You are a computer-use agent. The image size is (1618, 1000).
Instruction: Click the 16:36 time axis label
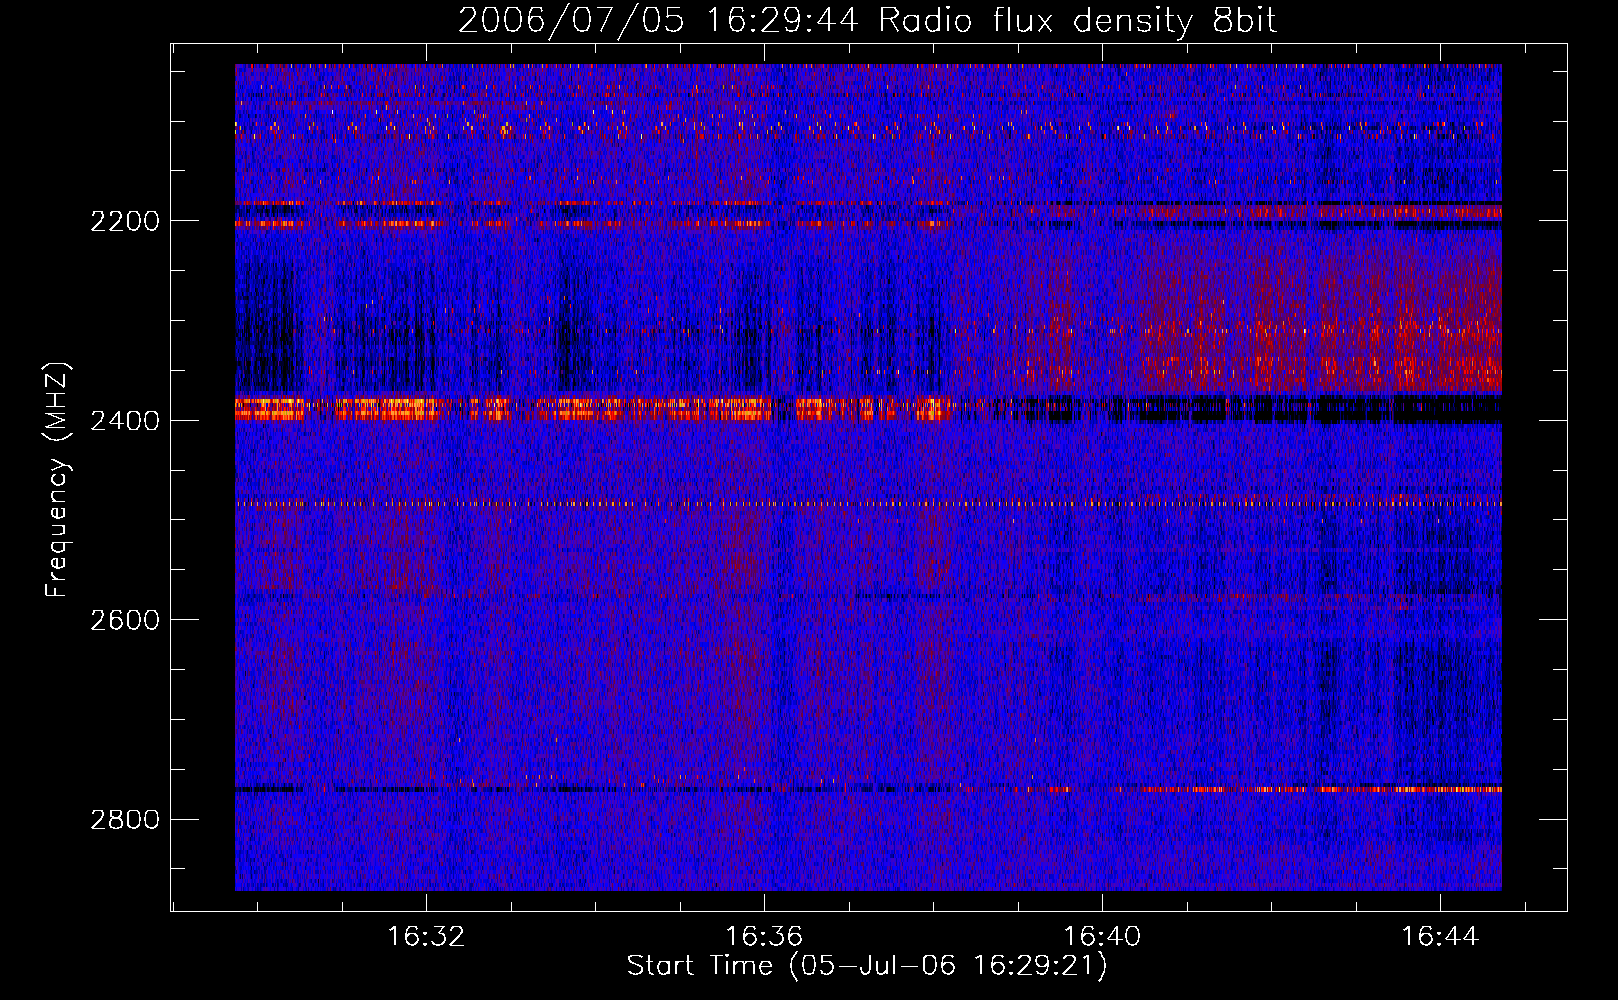(764, 937)
